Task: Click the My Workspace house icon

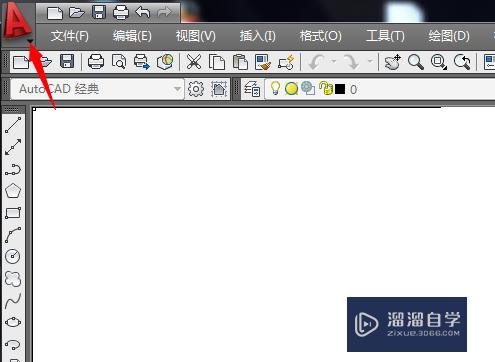Action: [219, 89]
